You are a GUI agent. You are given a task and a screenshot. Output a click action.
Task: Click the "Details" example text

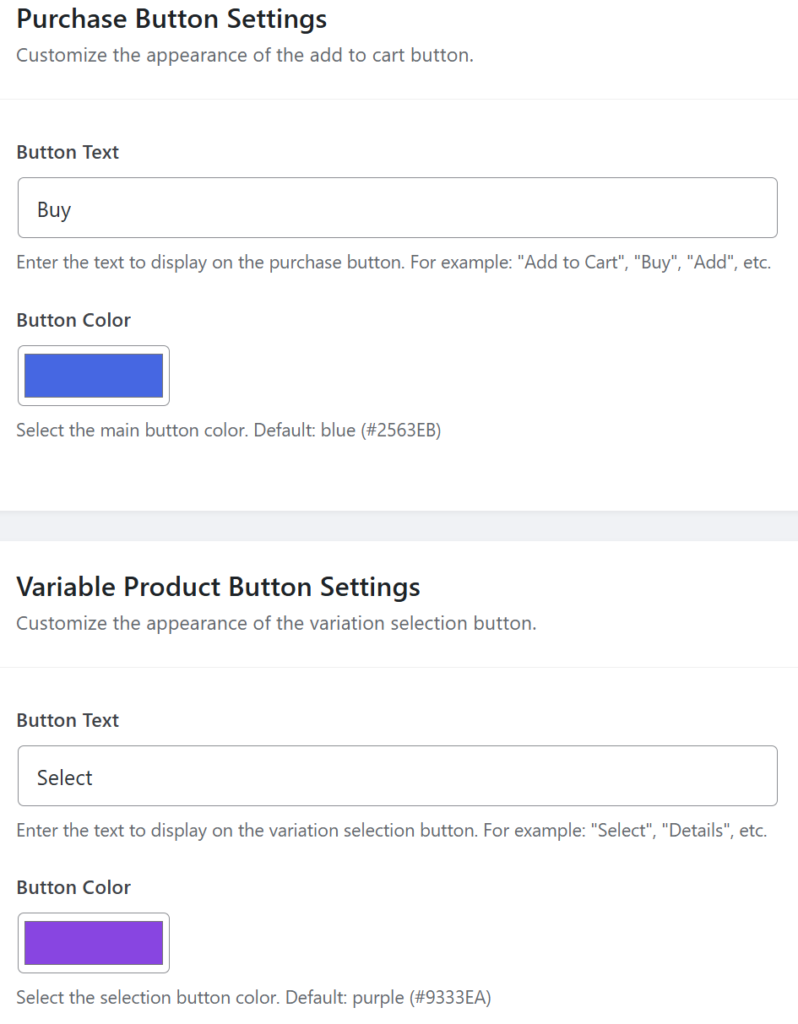pos(692,832)
